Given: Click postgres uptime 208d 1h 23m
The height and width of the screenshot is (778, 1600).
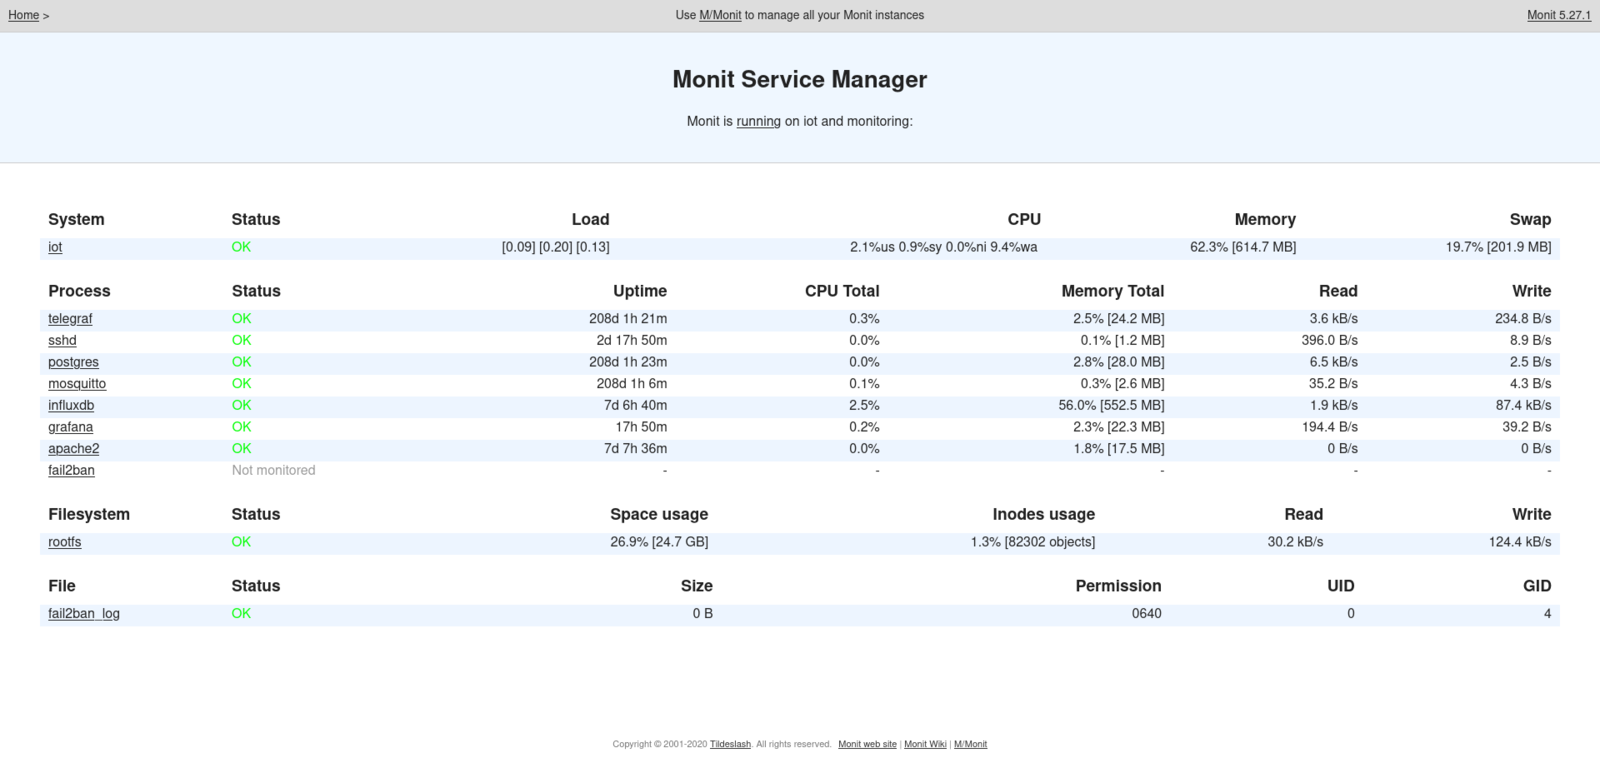Looking at the screenshot, I should [628, 362].
